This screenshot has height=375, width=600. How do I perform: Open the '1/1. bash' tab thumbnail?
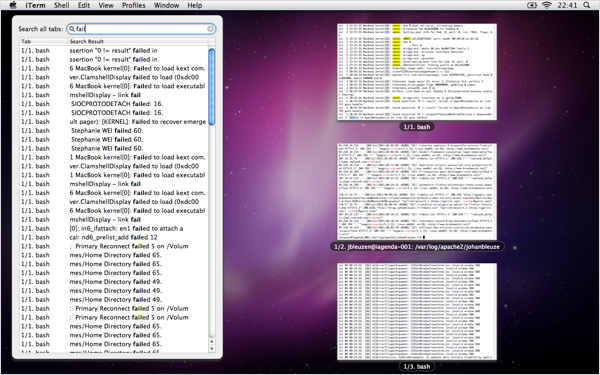click(417, 72)
